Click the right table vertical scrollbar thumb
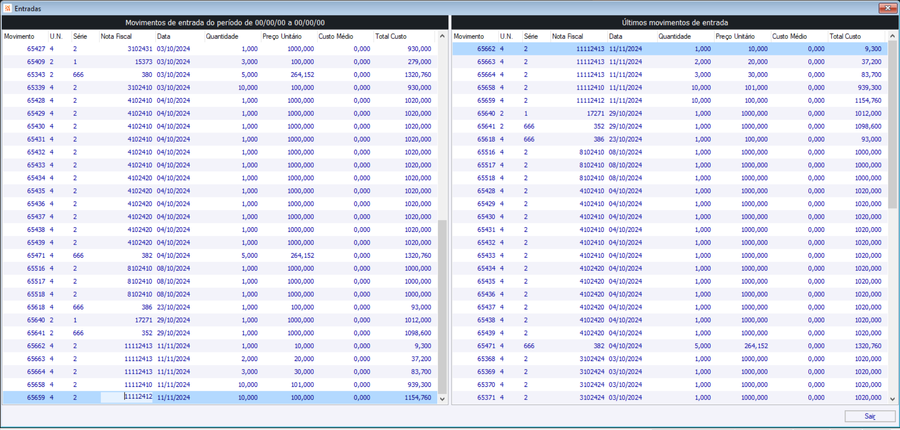The height and width of the screenshot is (430, 900). (x=893, y=125)
